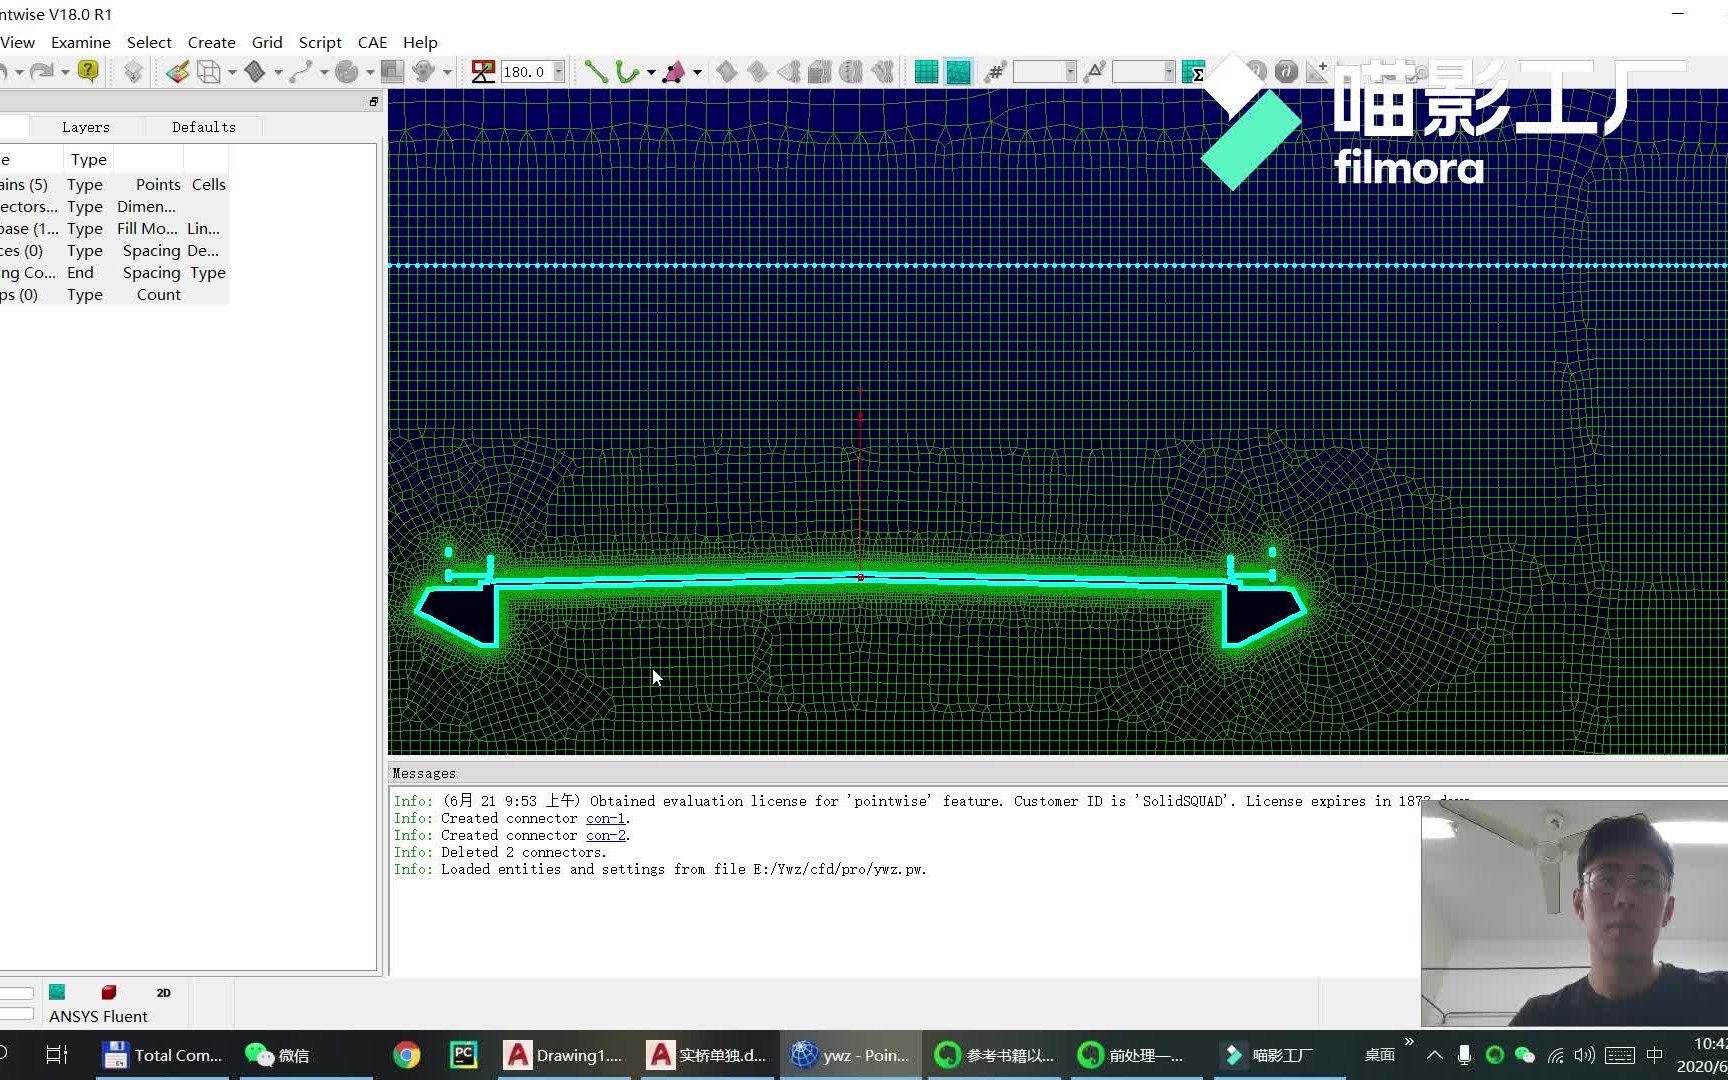Click the cube view orientation icon

209,71
